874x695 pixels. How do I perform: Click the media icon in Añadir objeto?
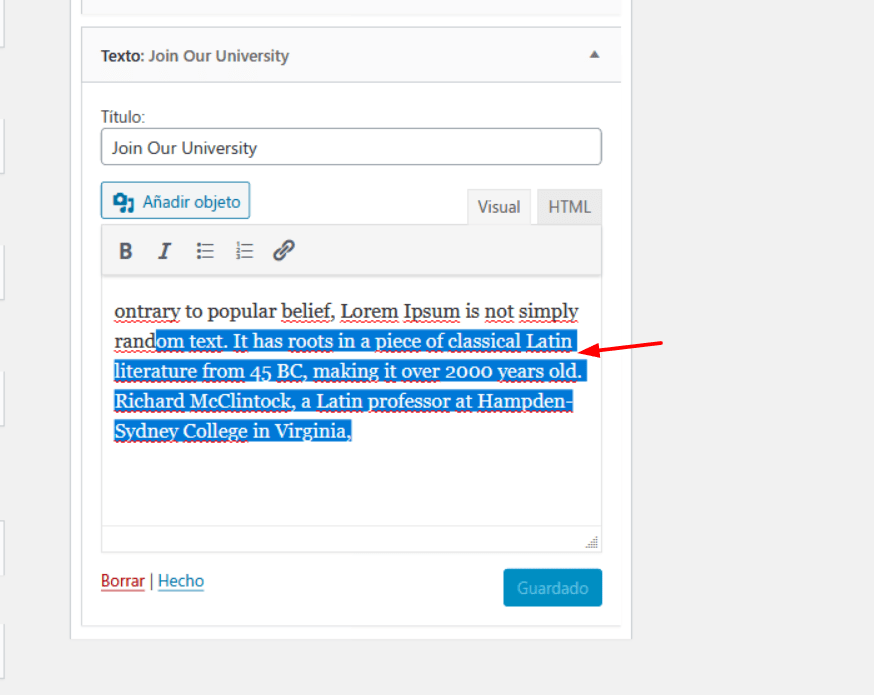[x=123, y=202]
